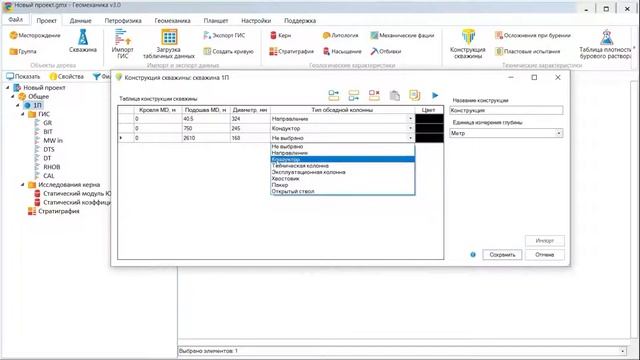Viewport: 640px width, 360px height.
Task: Select the DTS curve in tree
Action: 49,149
